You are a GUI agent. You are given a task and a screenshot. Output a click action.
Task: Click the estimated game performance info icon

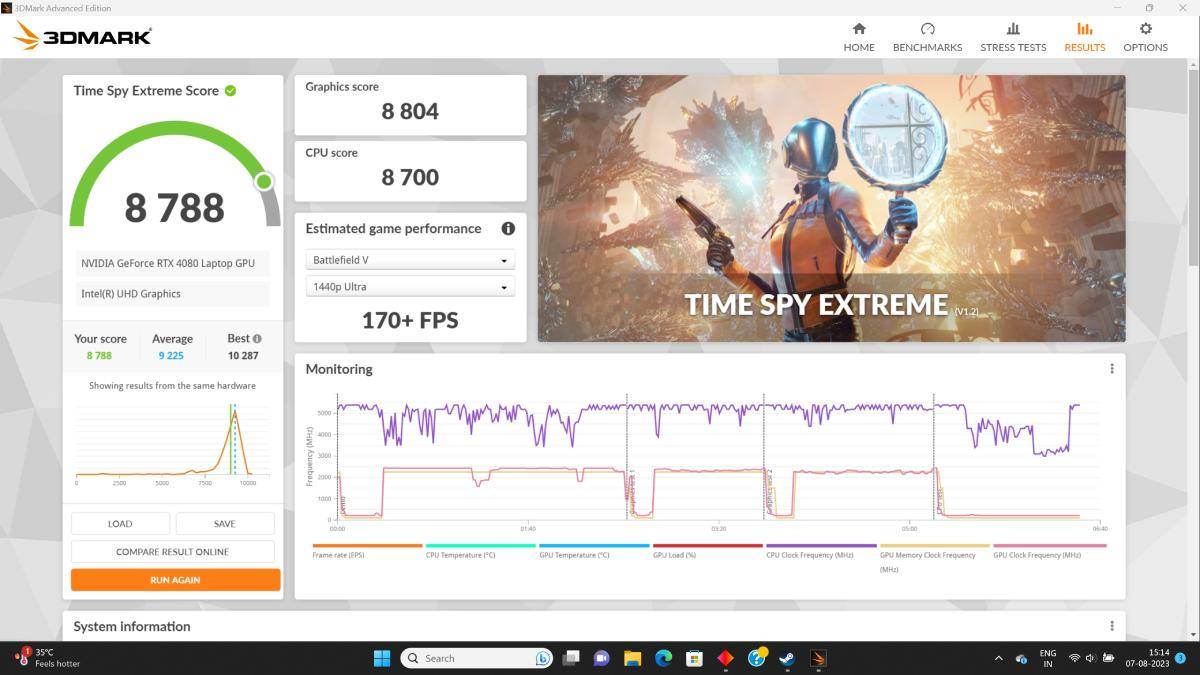[508, 229]
